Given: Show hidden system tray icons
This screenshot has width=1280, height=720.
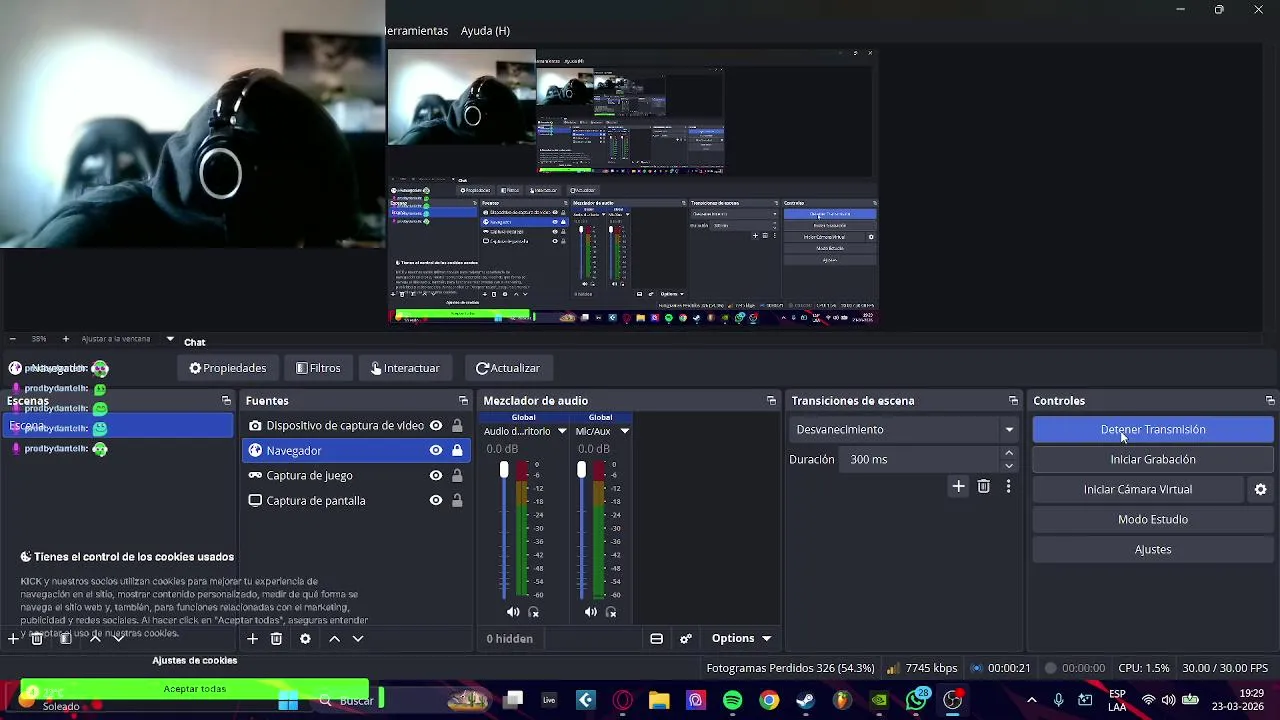Looking at the screenshot, I should (x=1032, y=700).
